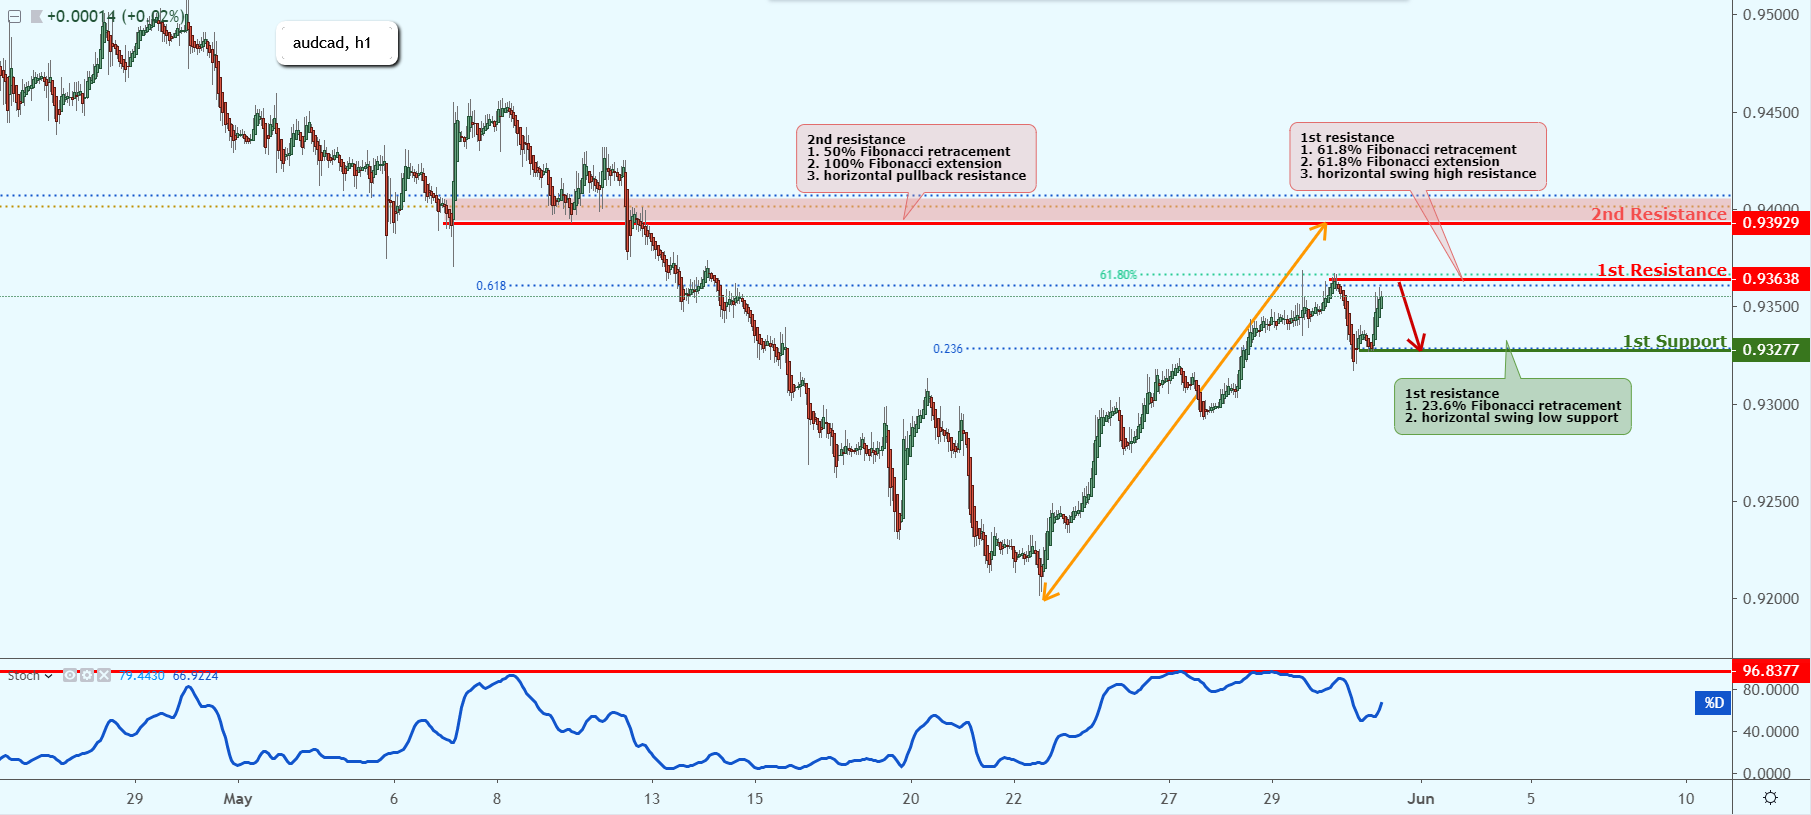Click the 0.92000 price scale value
This screenshot has width=1811, height=815.
(x=1771, y=599)
